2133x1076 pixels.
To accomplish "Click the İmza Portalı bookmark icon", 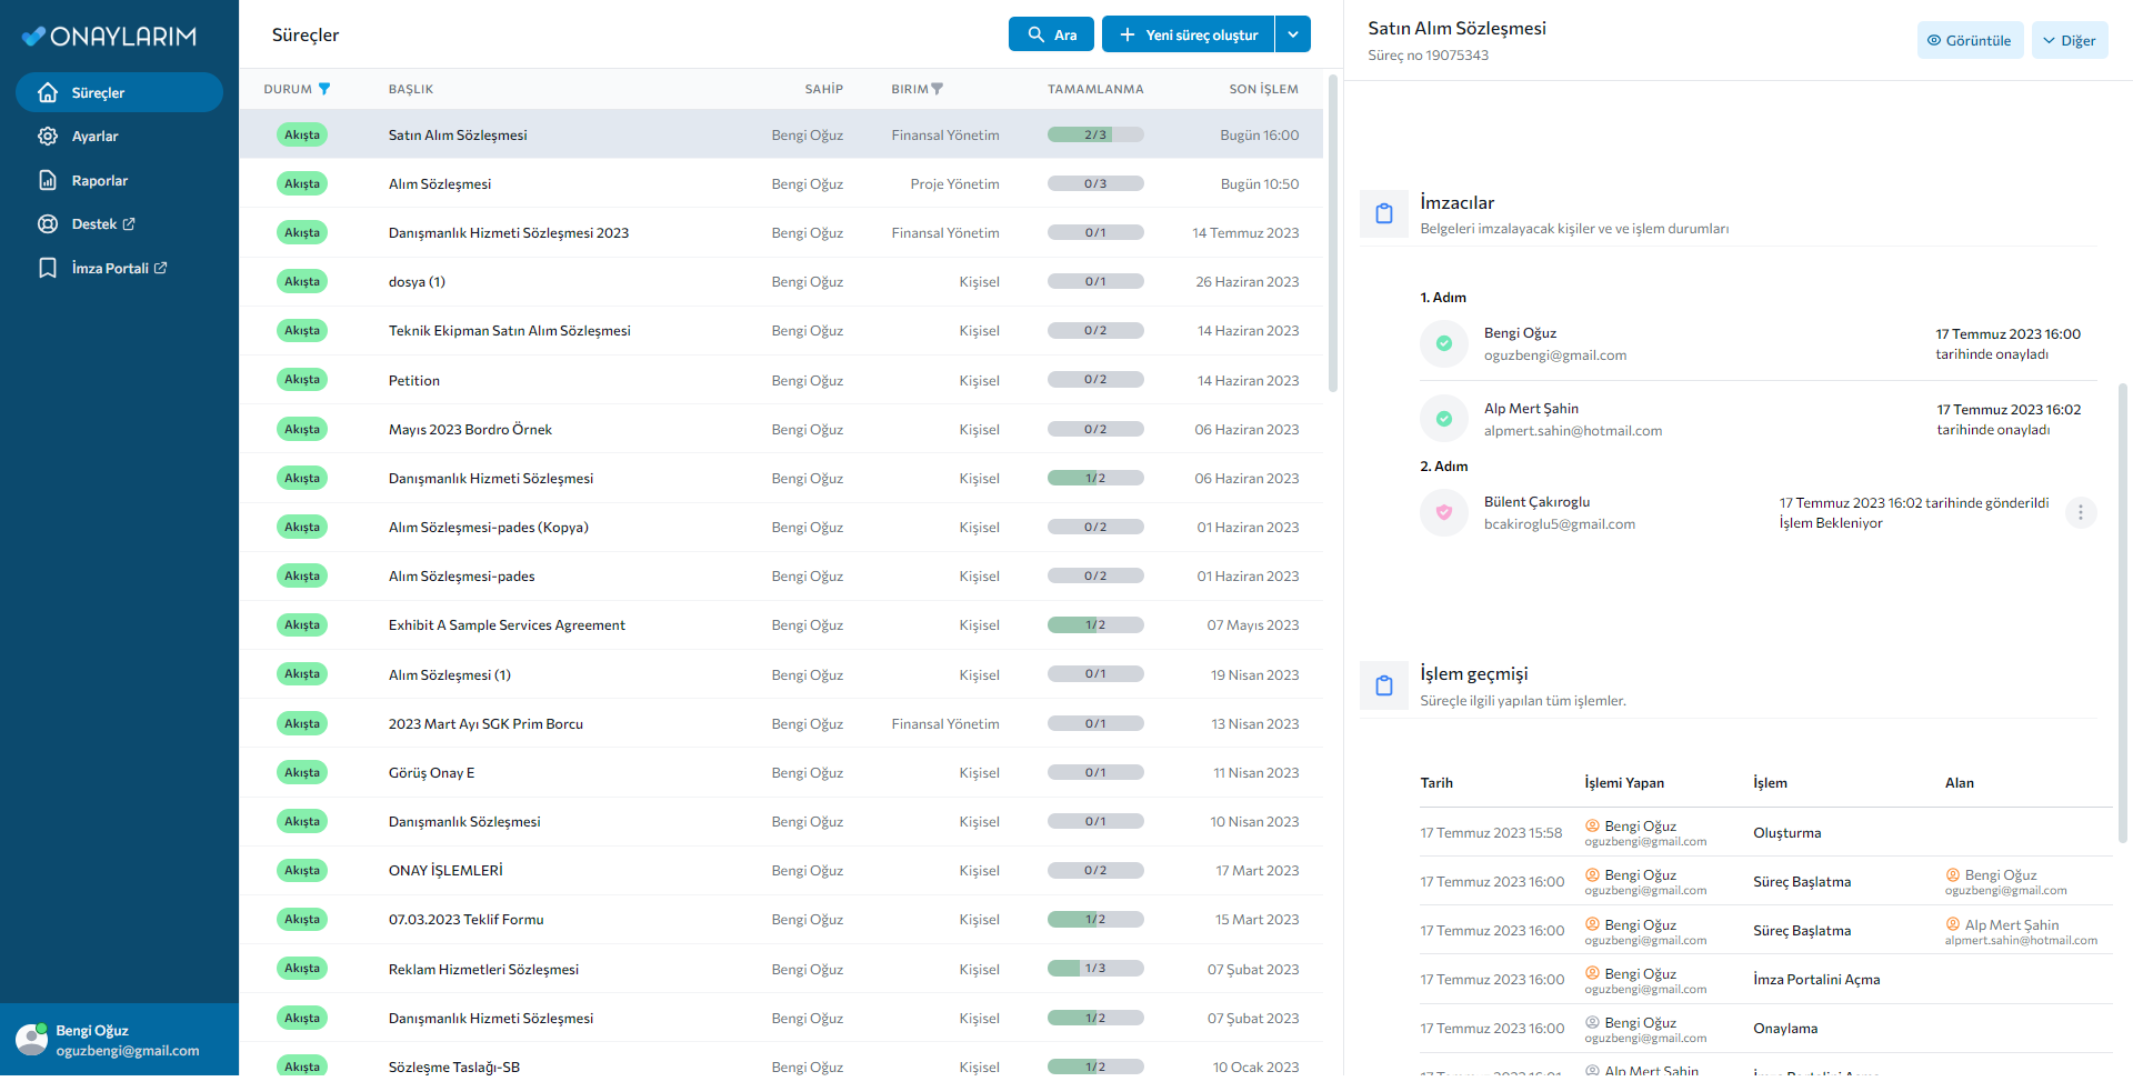I will point(47,268).
